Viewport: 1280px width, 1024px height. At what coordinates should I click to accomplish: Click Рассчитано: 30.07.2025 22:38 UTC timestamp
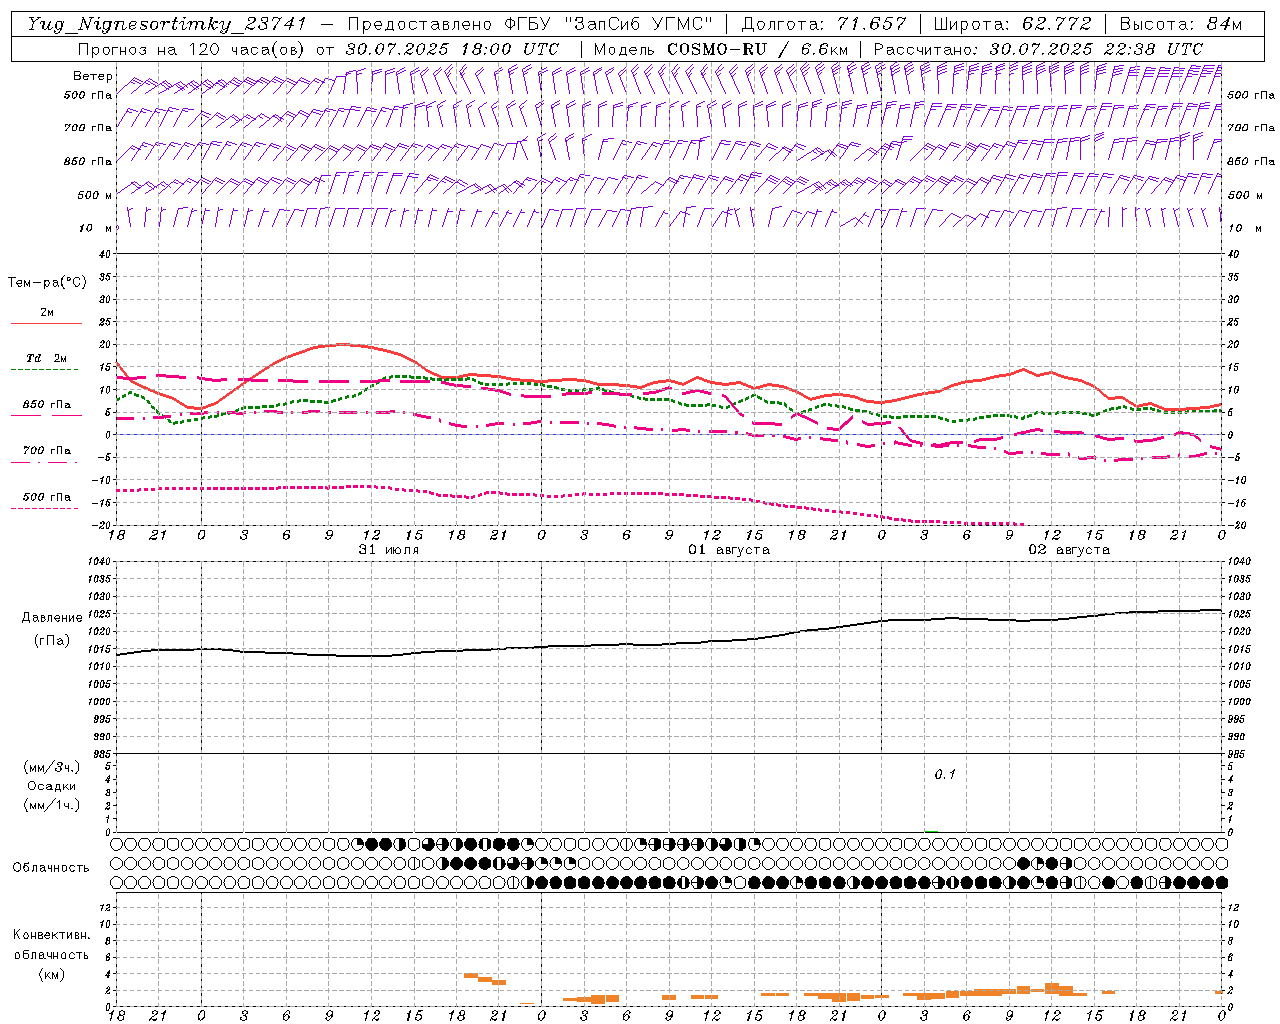(1038, 49)
